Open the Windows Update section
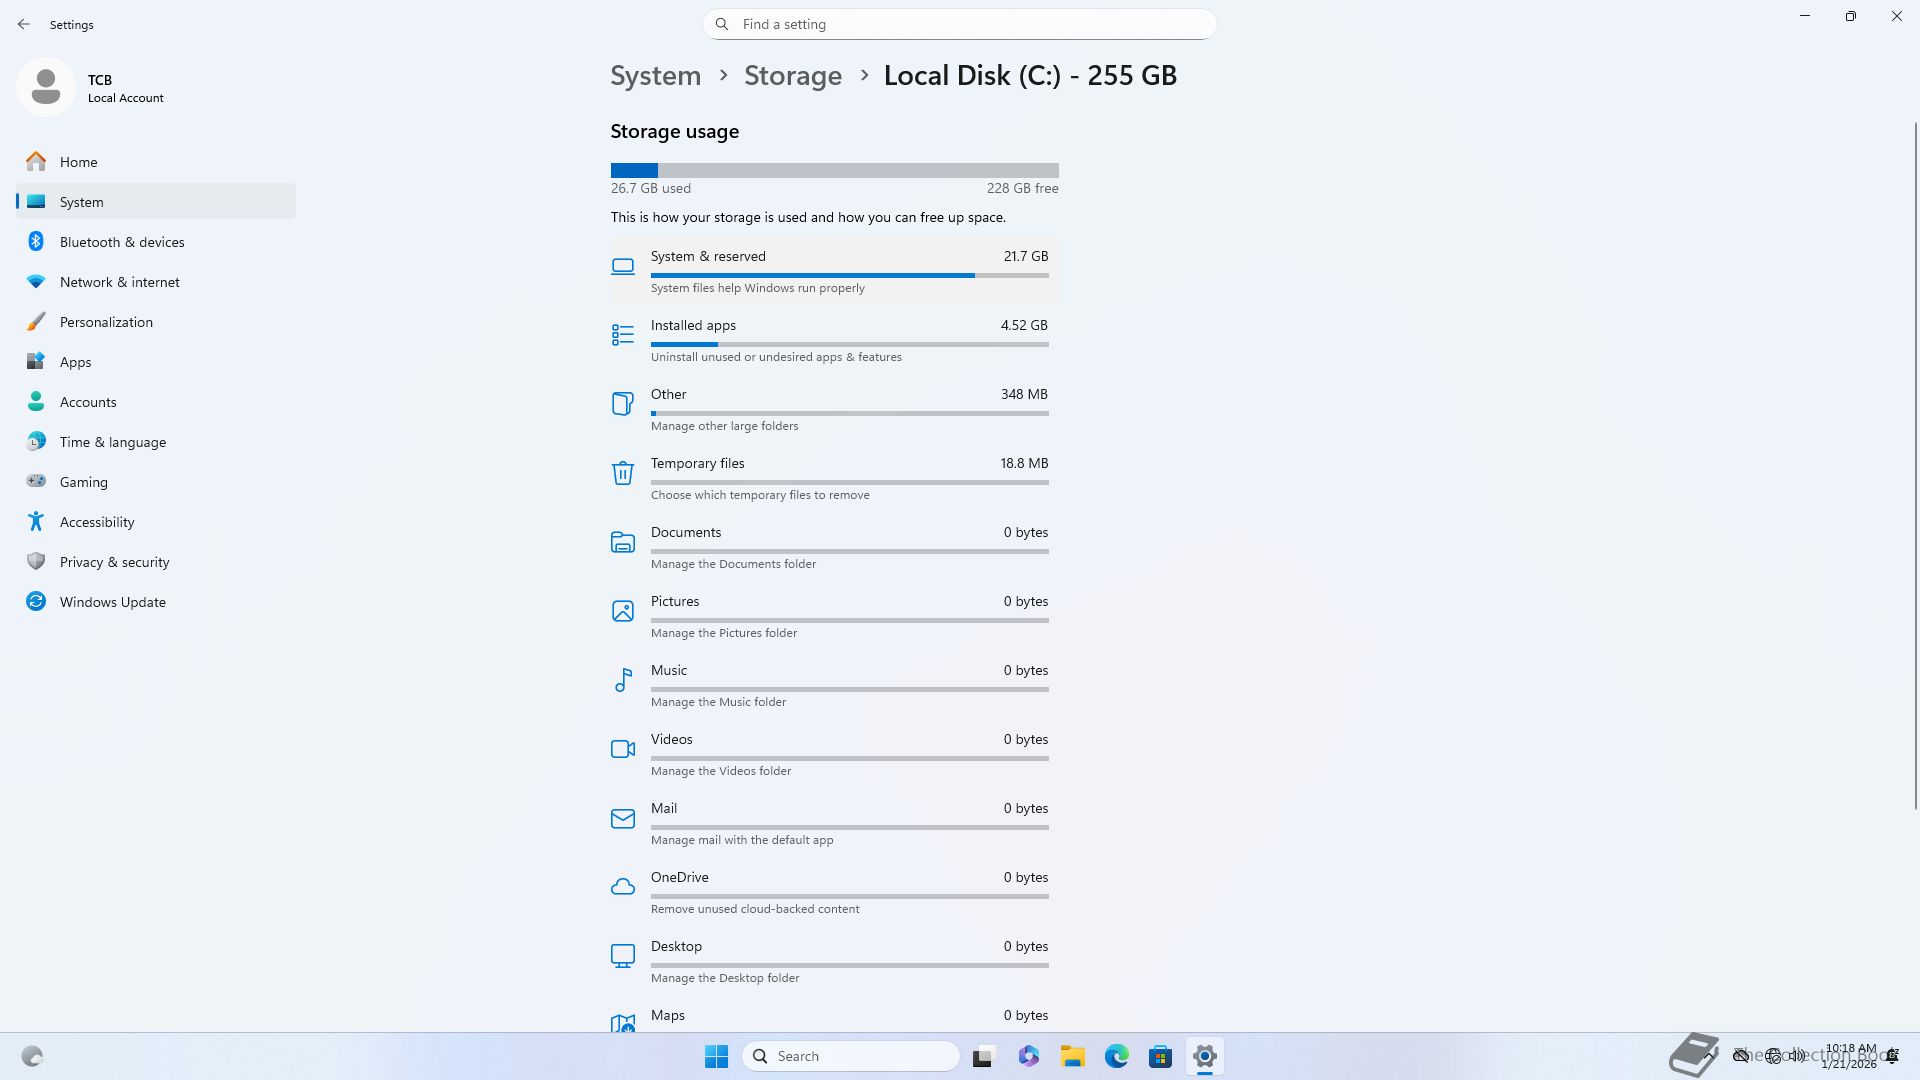 point(112,602)
